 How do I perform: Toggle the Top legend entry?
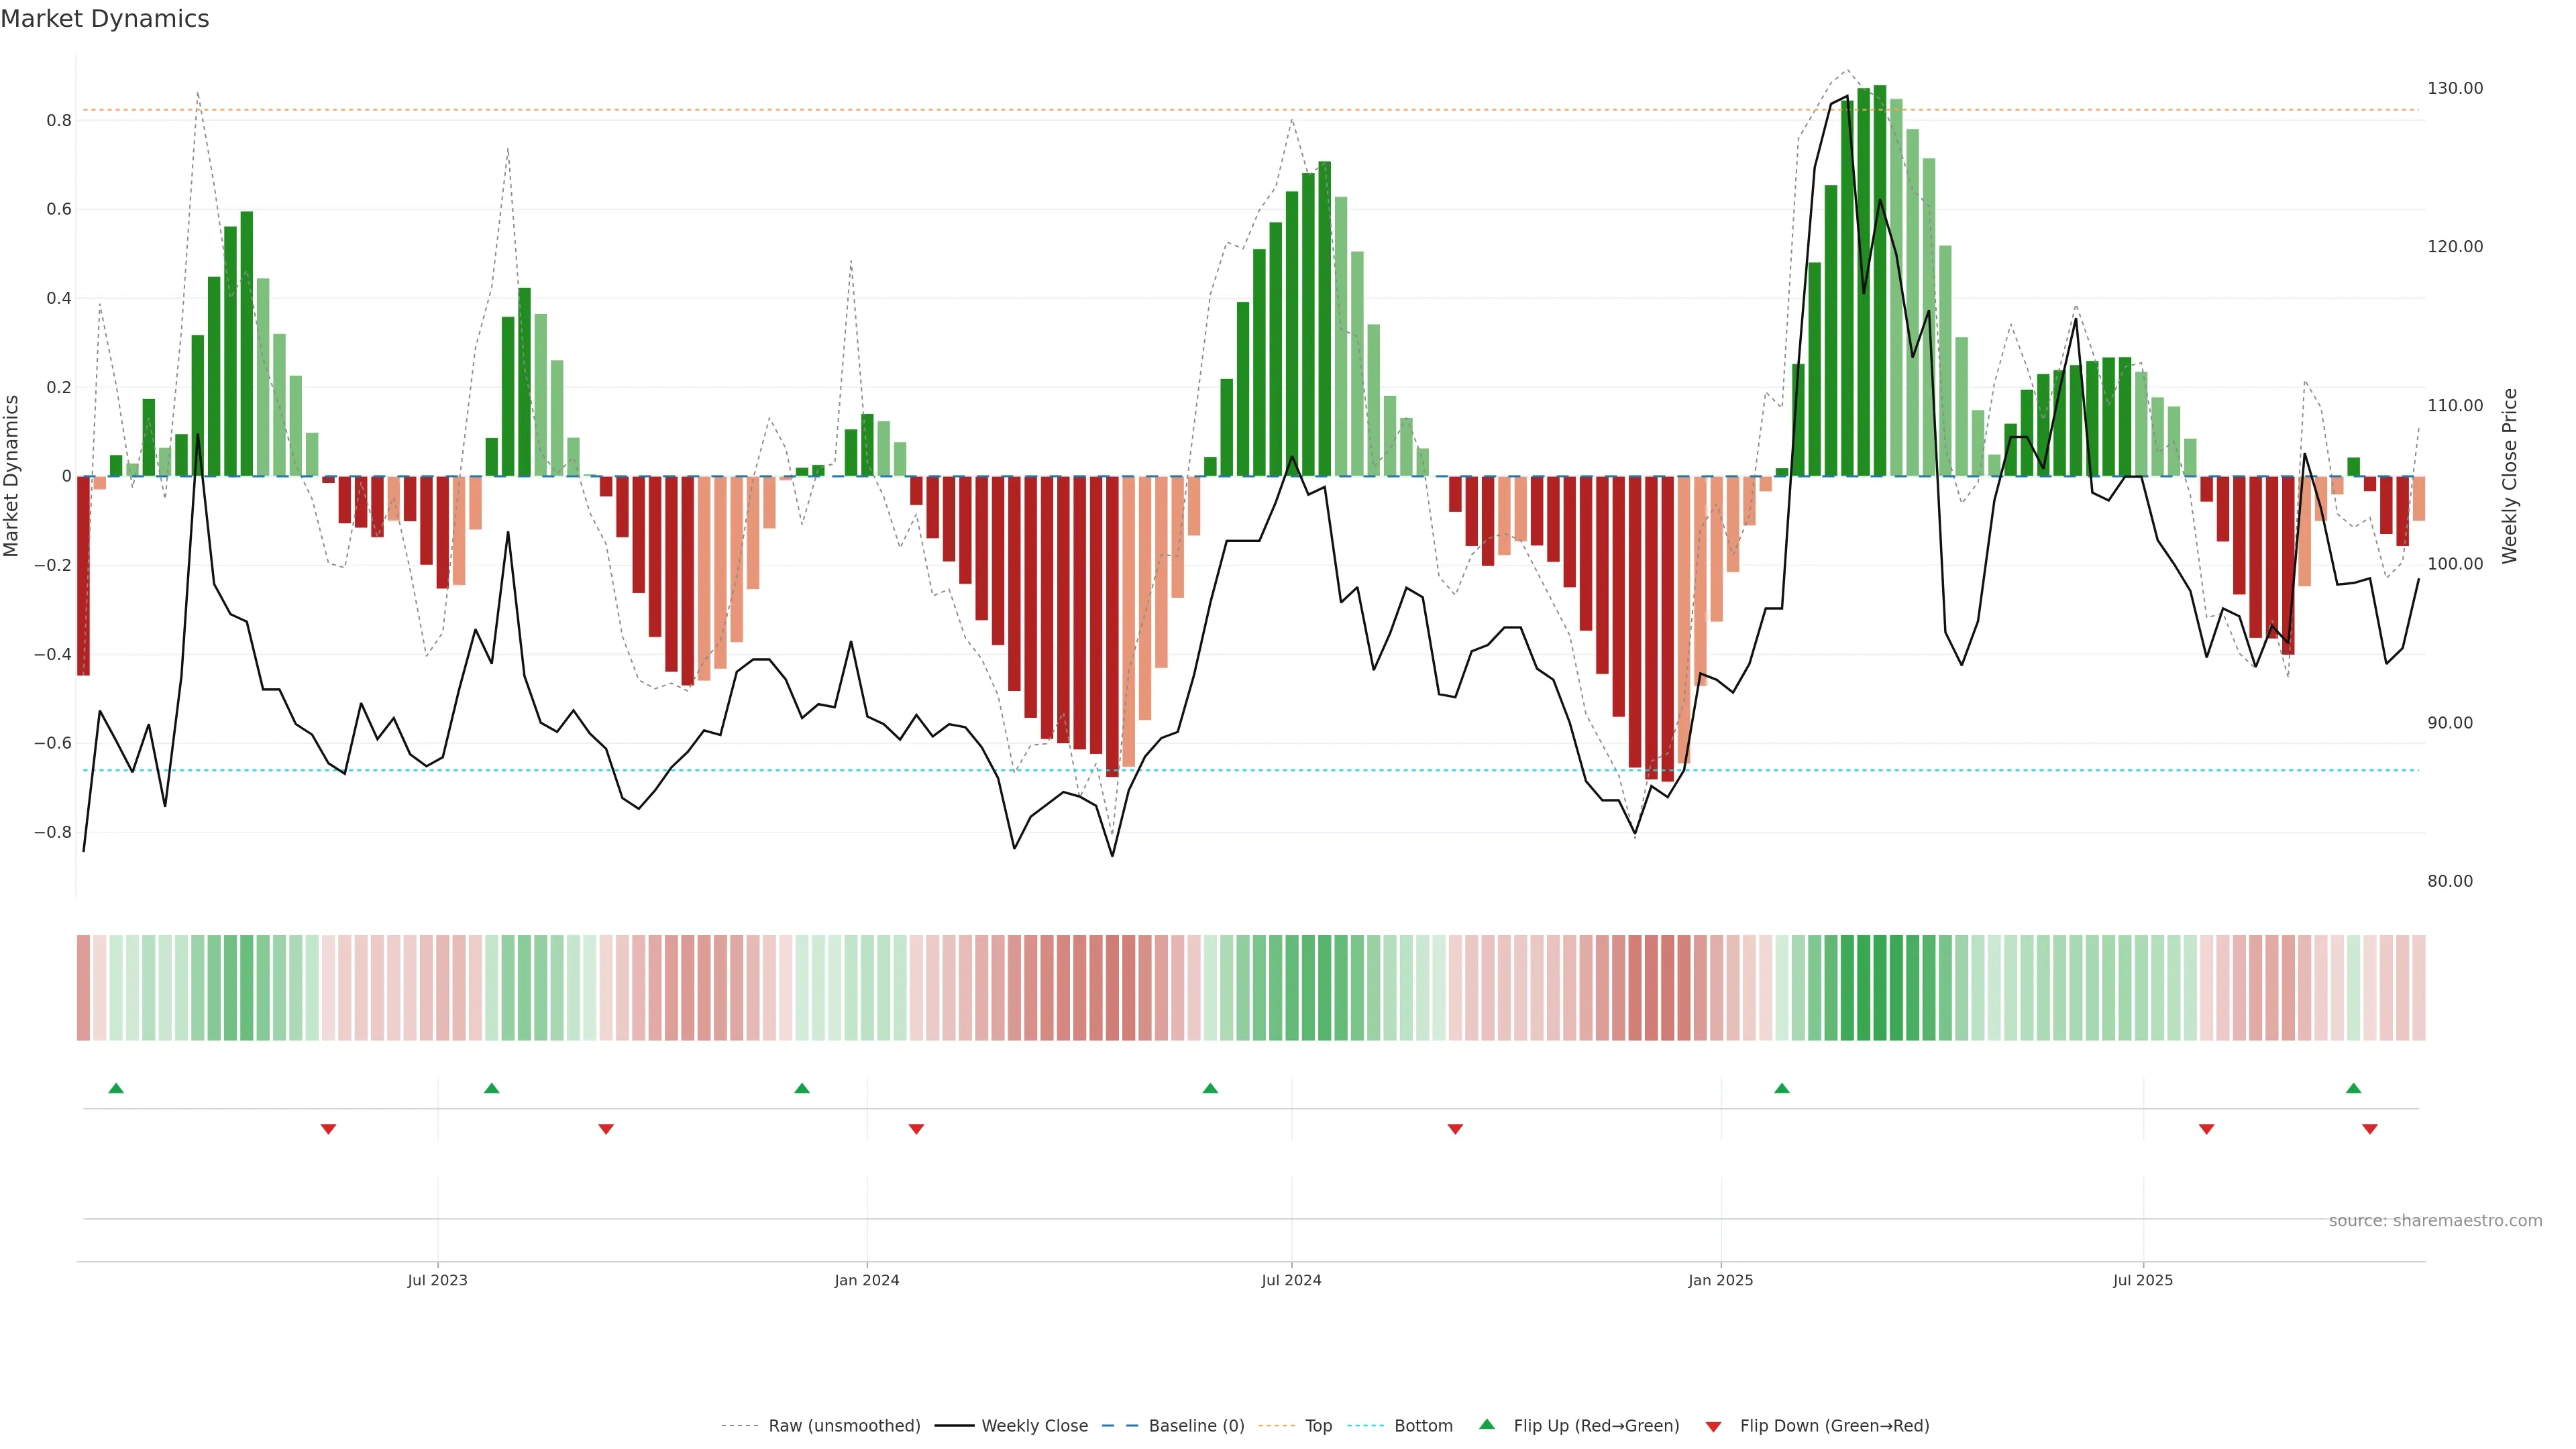[1318, 1426]
